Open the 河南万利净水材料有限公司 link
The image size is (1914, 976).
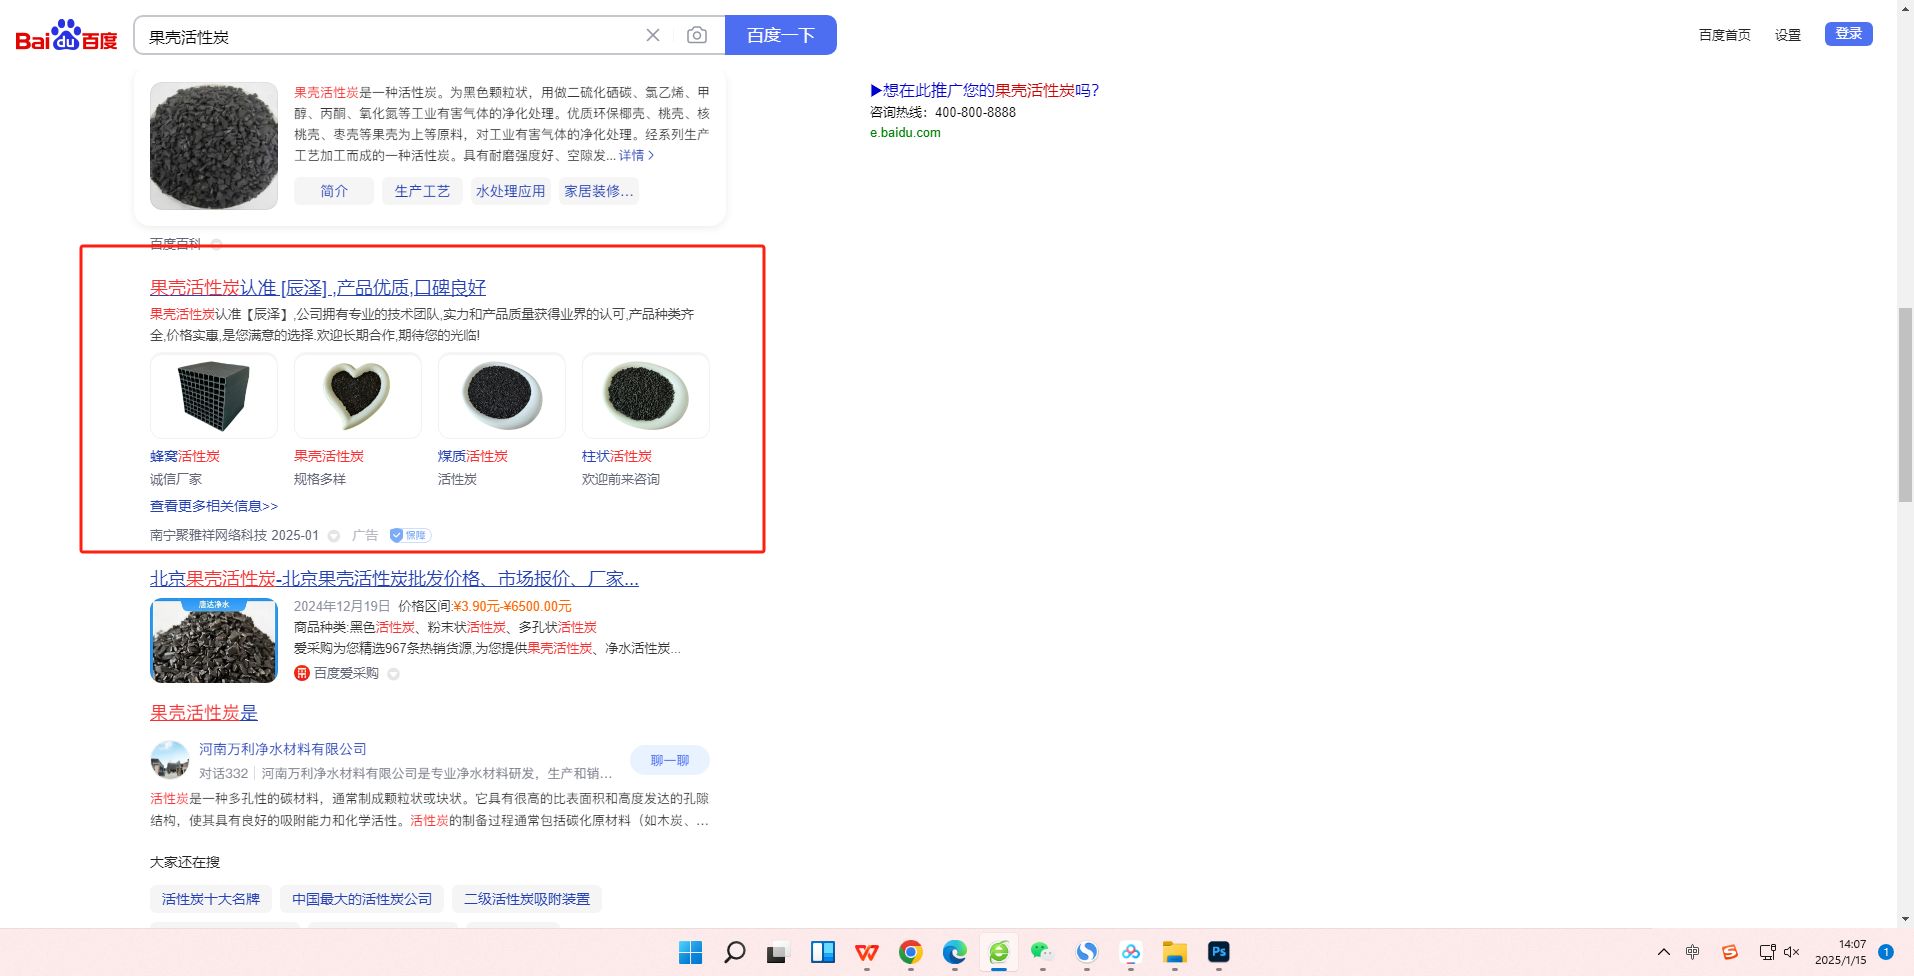pyautogui.click(x=283, y=749)
